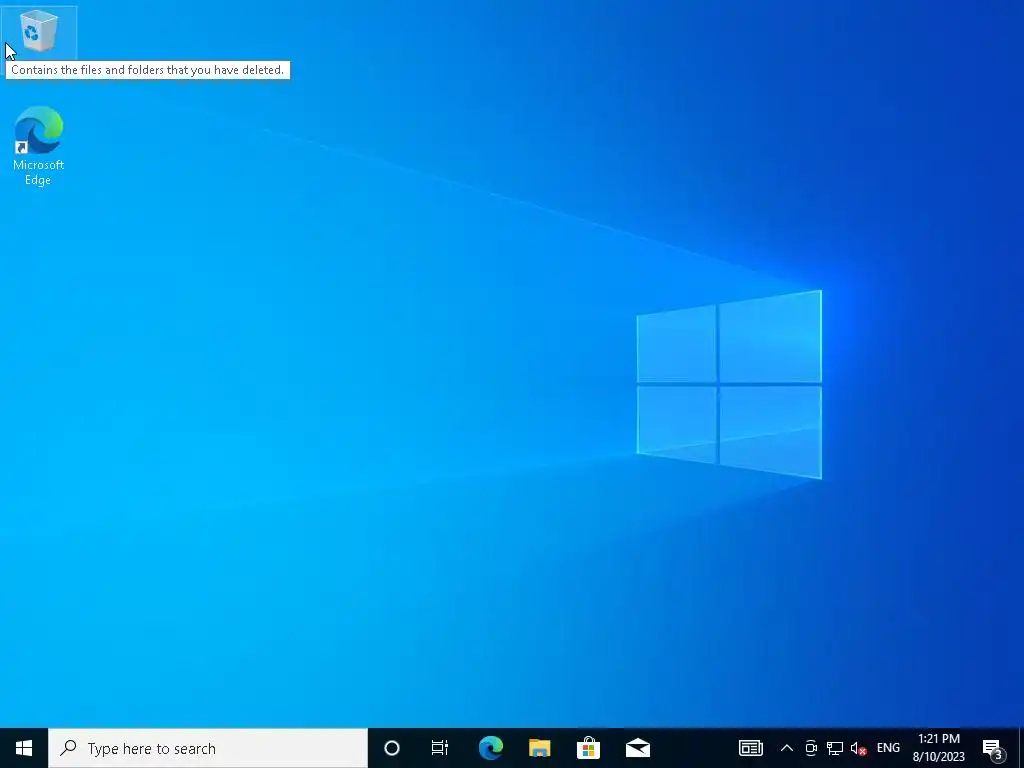The image size is (1024, 768).
Task: Click the Meet Now tray icon
Action: pyautogui.click(x=811, y=748)
